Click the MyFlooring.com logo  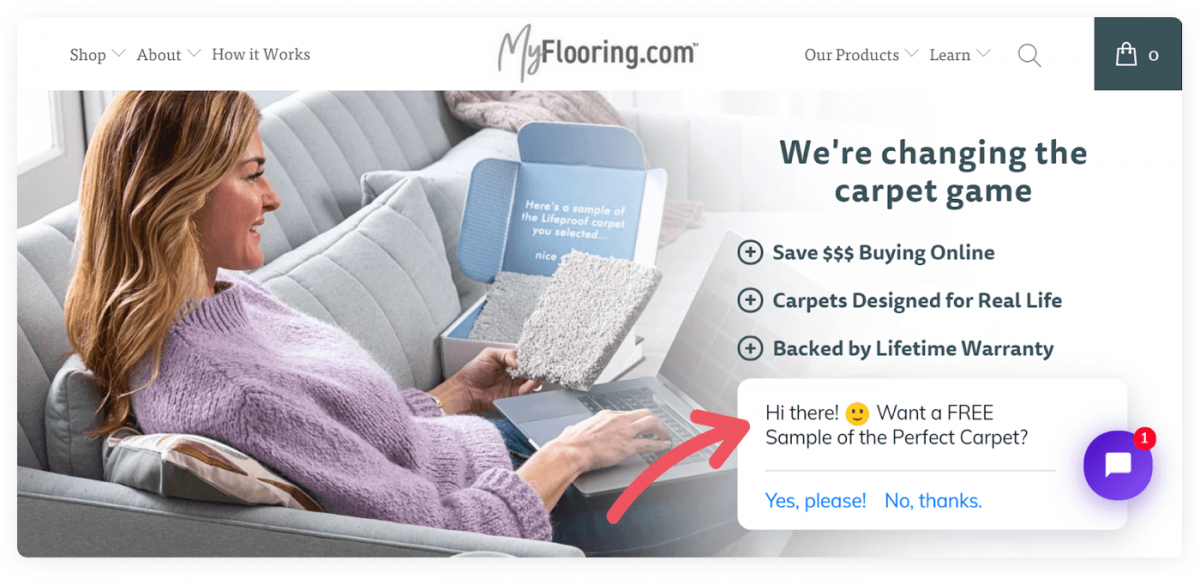[598, 52]
